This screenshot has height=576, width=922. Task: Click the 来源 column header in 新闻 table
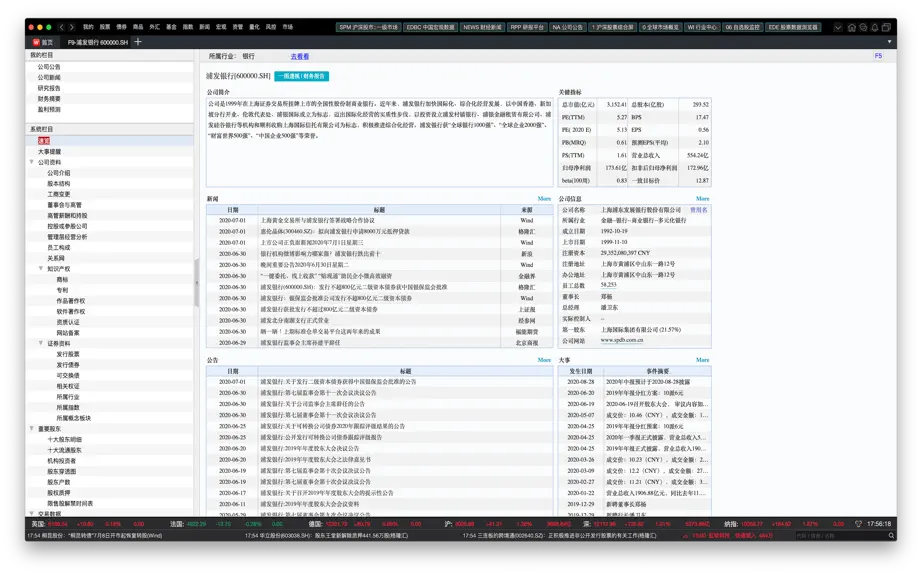526,210
